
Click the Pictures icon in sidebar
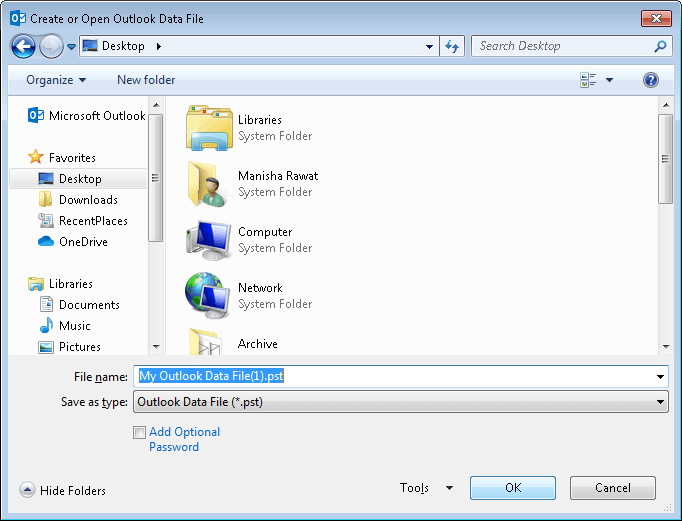point(46,347)
